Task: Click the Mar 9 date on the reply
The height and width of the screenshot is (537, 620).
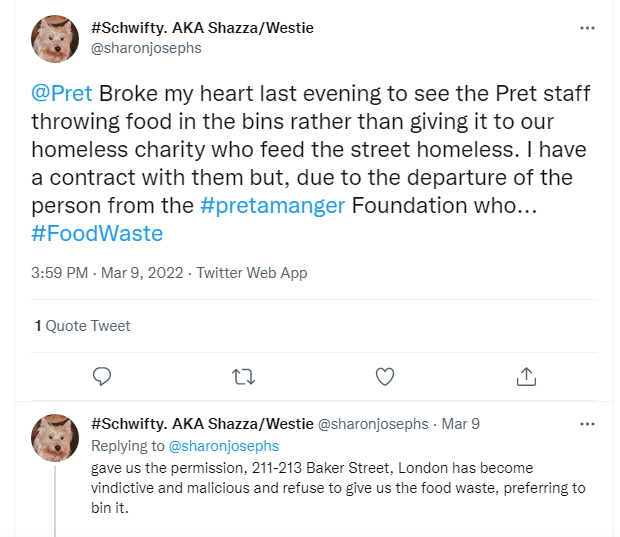Action: (x=461, y=424)
